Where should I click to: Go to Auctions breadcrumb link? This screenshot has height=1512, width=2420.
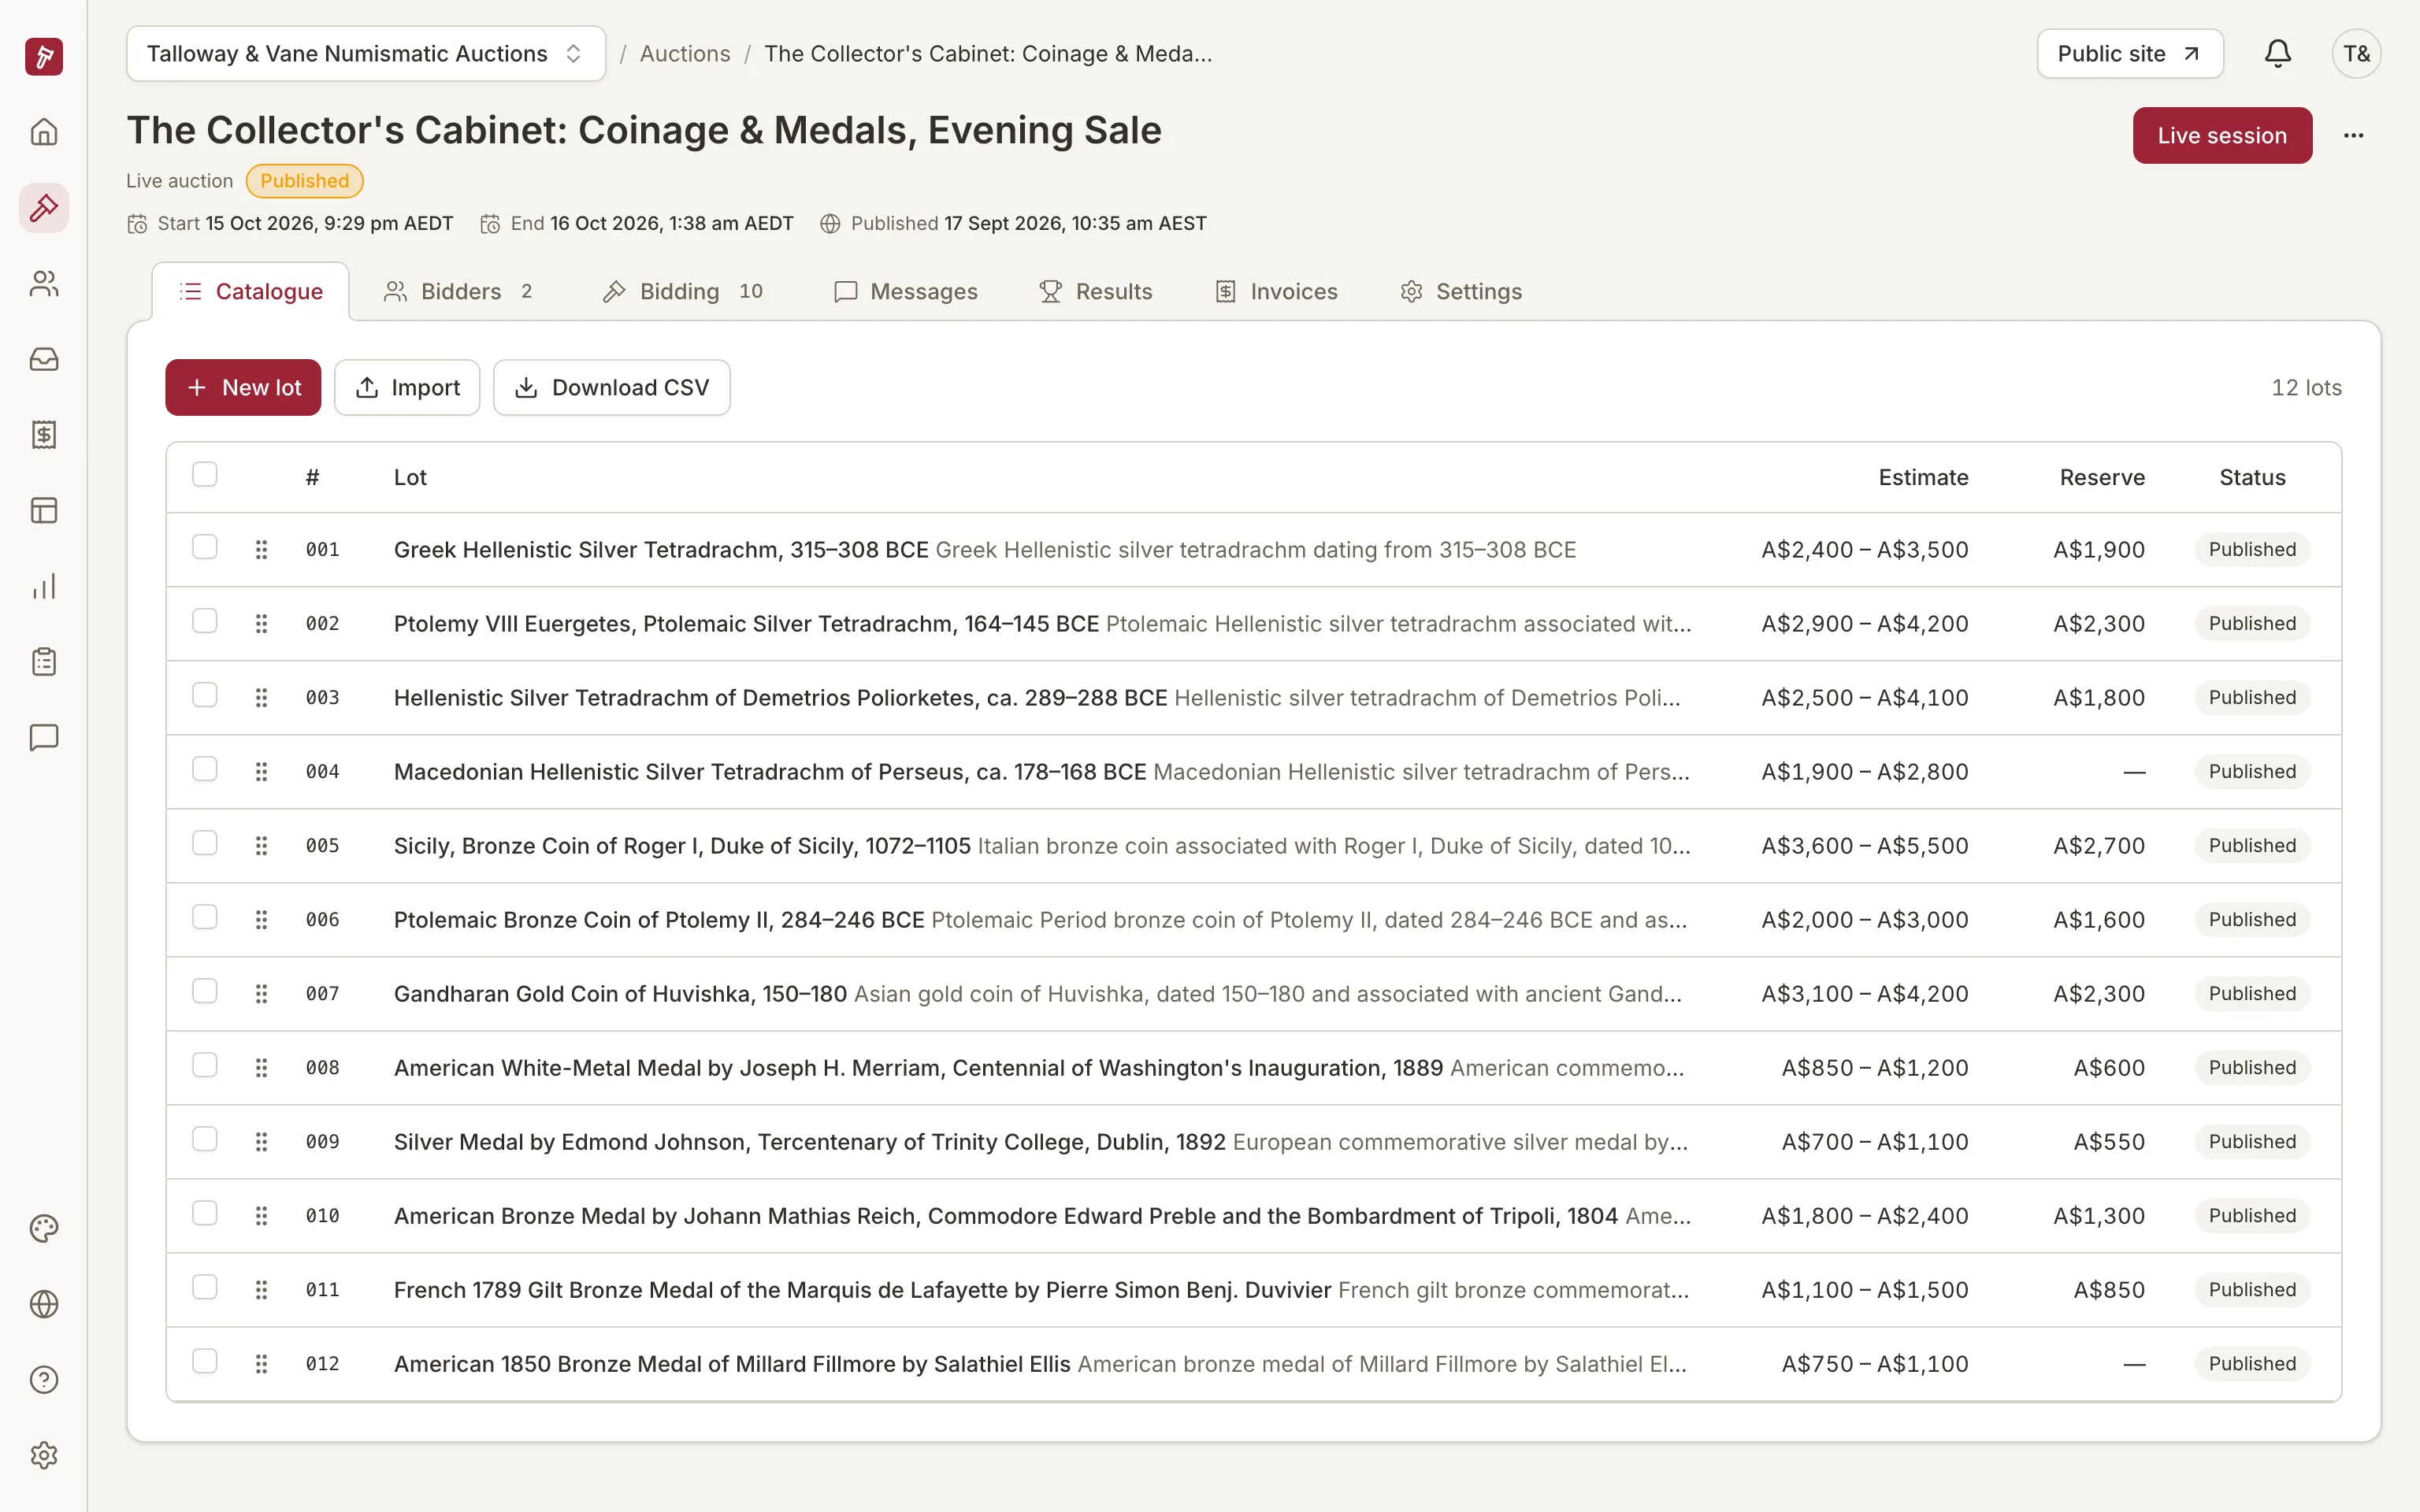(x=685, y=54)
